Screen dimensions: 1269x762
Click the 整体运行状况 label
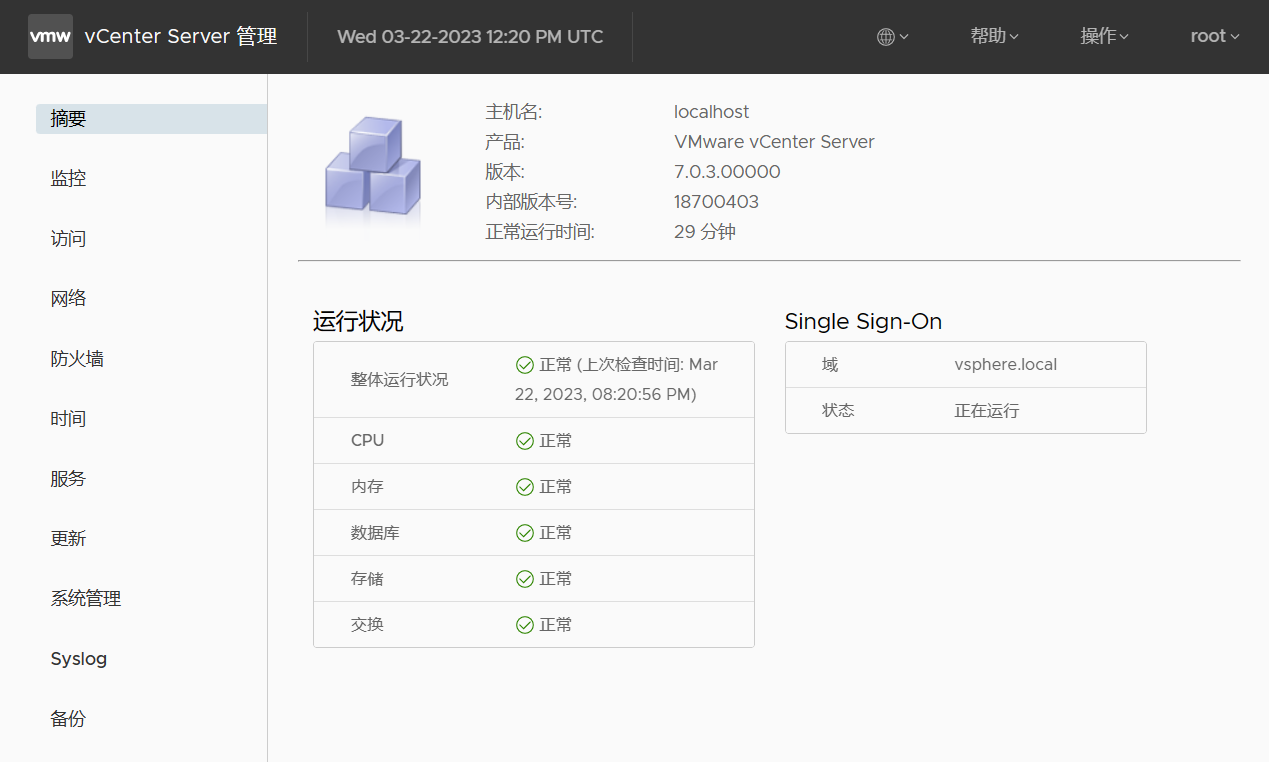[400, 380]
